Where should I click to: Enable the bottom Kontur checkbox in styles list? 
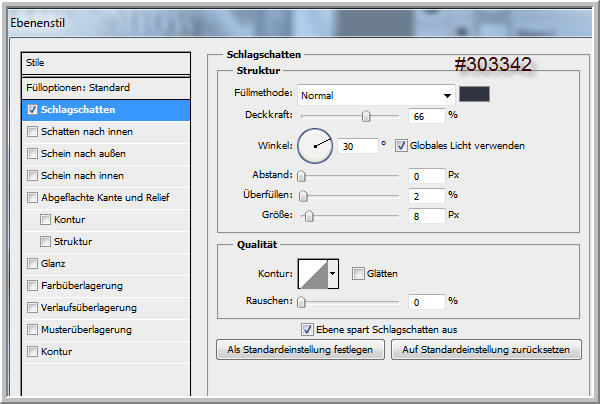tap(33, 352)
